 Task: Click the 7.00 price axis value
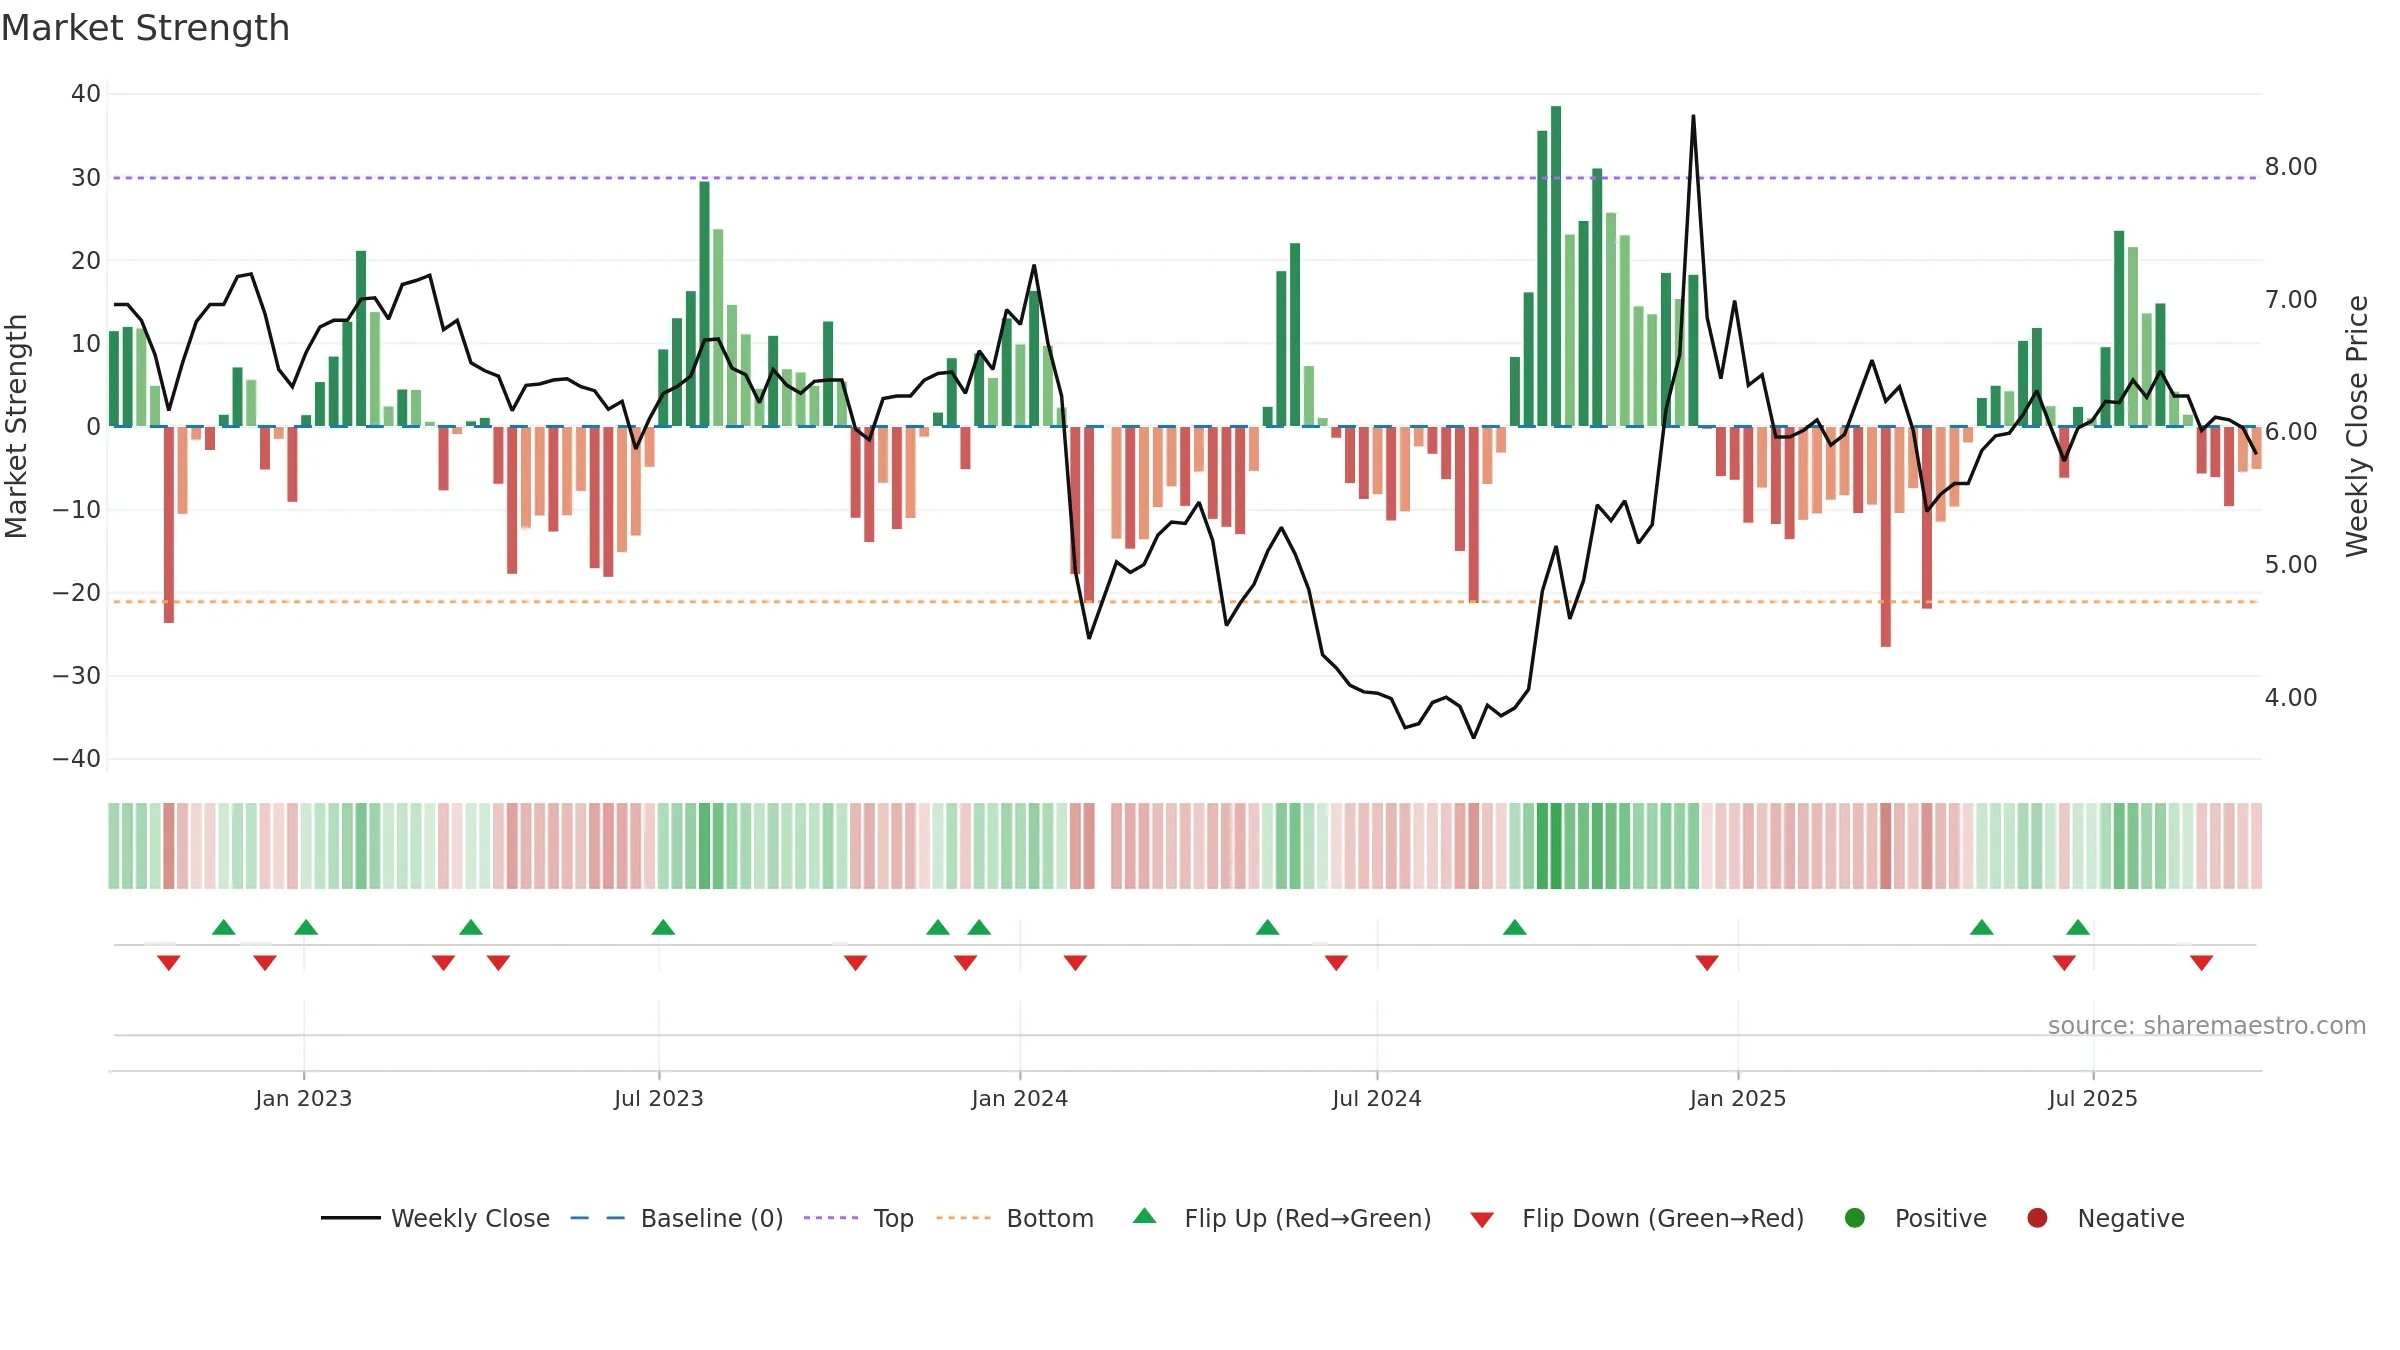(2291, 299)
